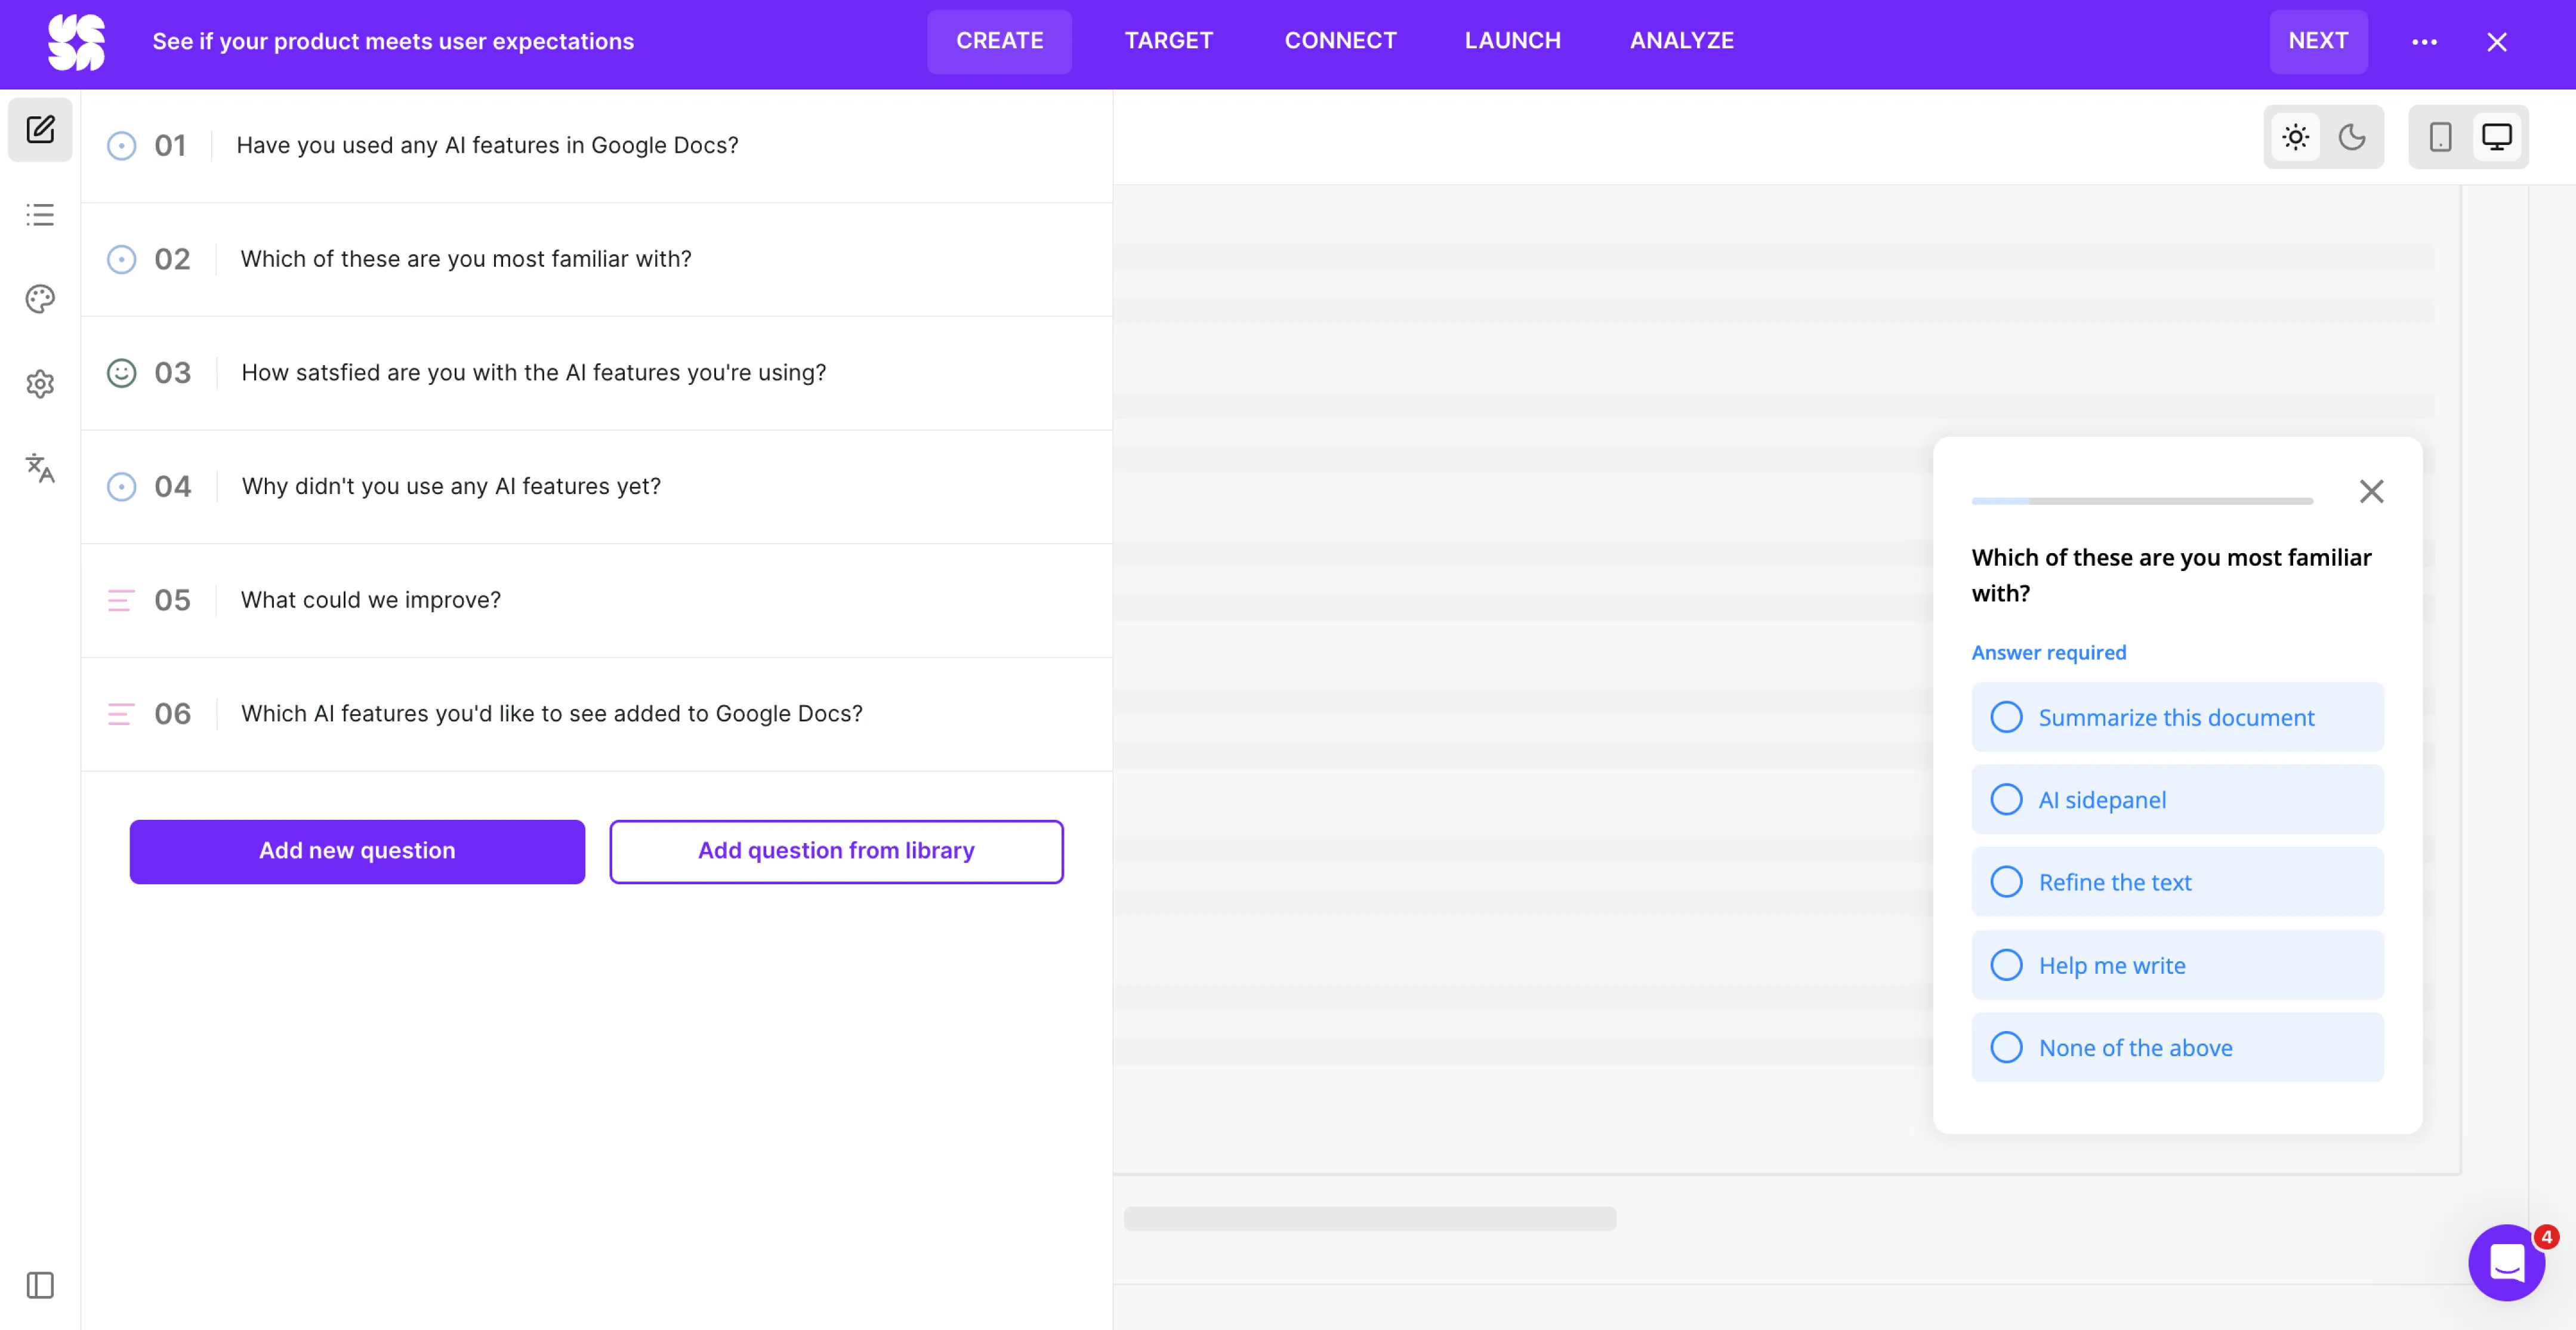This screenshot has width=2576, height=1330.
Task: Click Add question from library button
Action: click(x=836, y=851)
